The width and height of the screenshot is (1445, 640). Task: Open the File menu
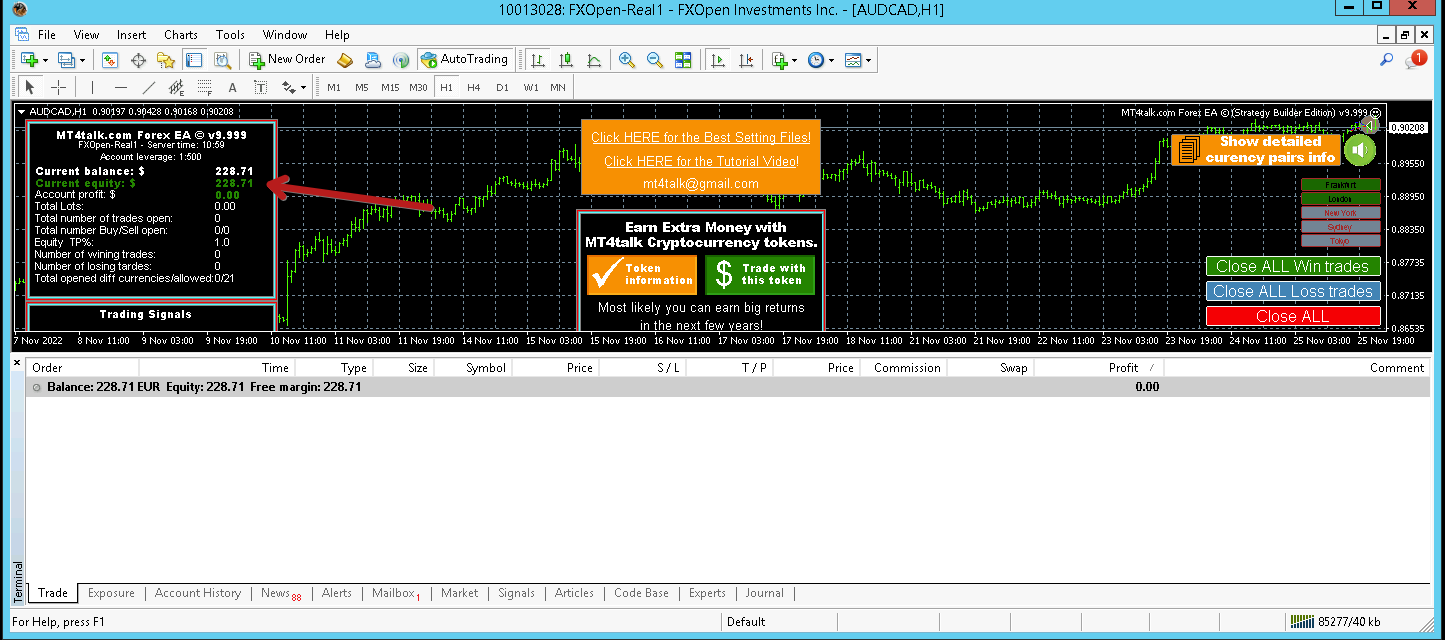tap(46, 35)
